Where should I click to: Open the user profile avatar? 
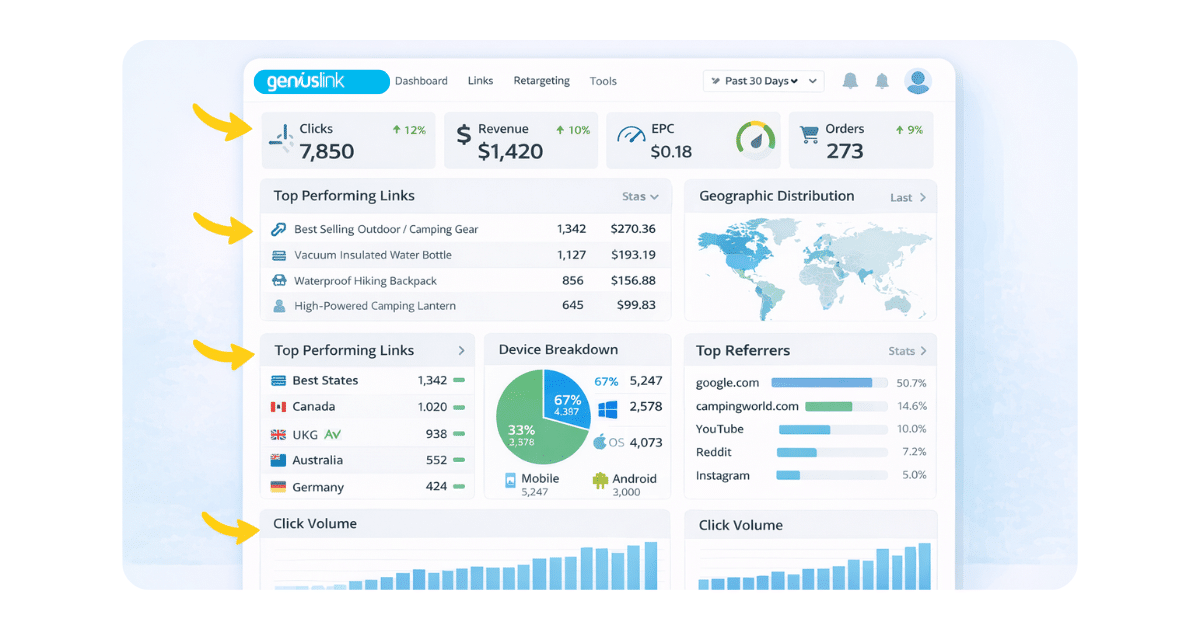pos(918,81)
